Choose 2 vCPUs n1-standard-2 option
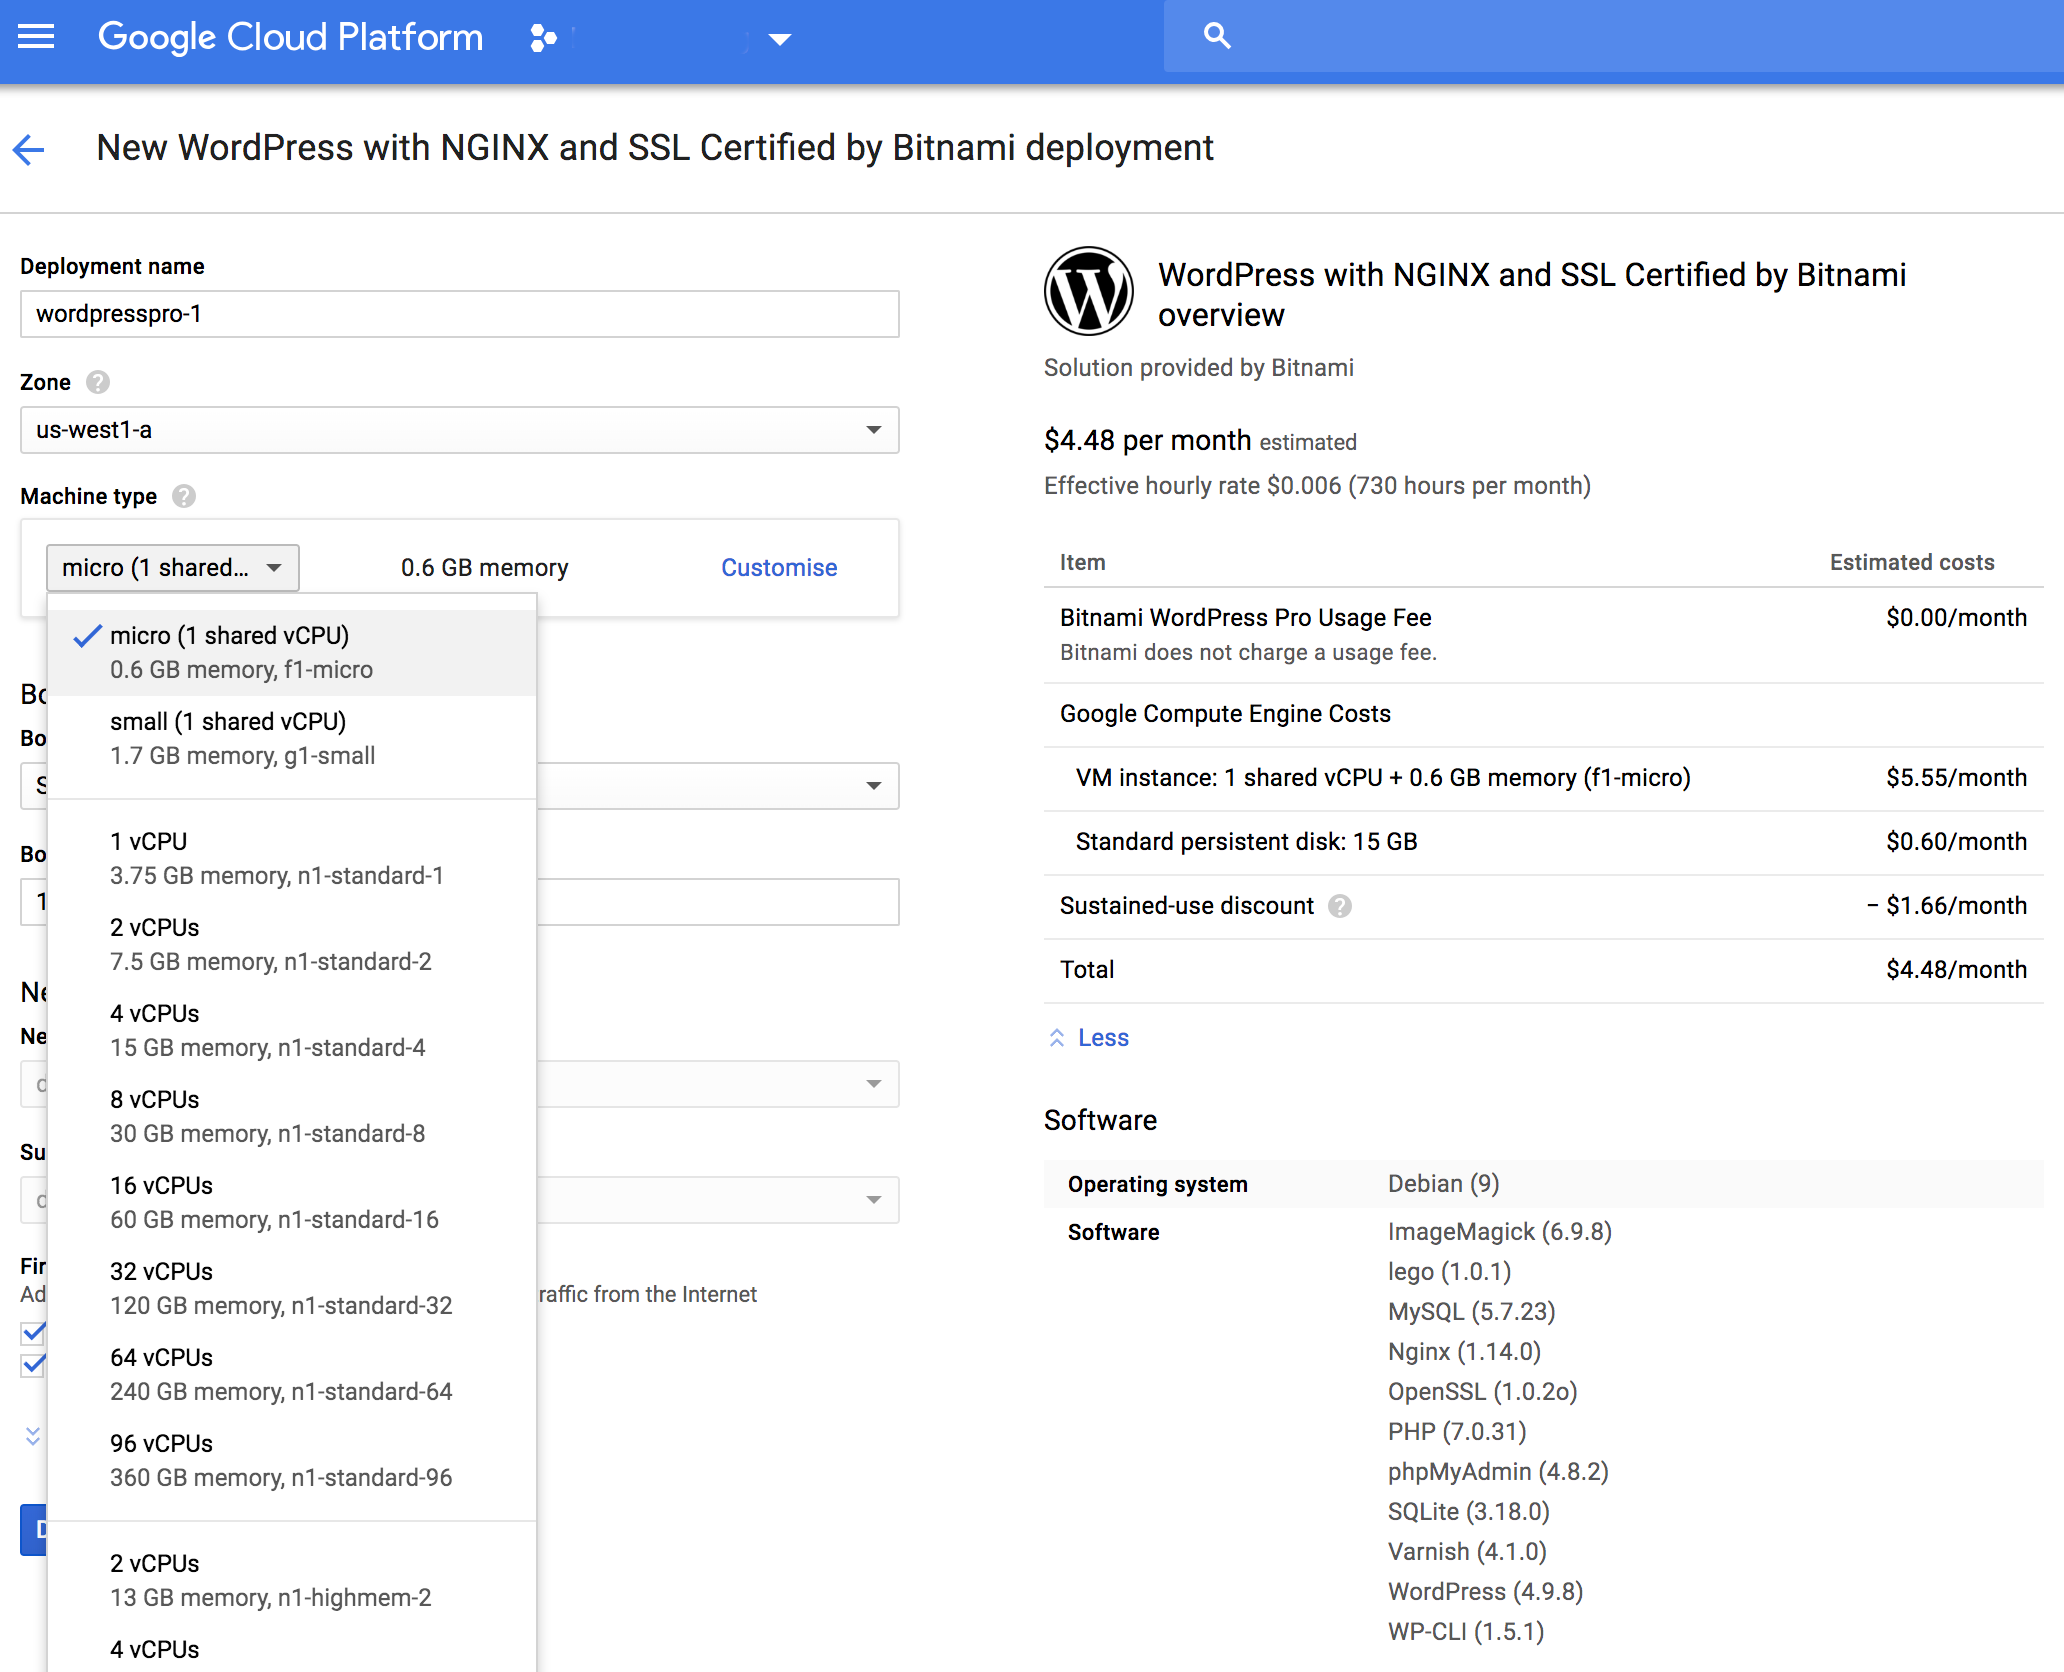 [x=270, y=944]
